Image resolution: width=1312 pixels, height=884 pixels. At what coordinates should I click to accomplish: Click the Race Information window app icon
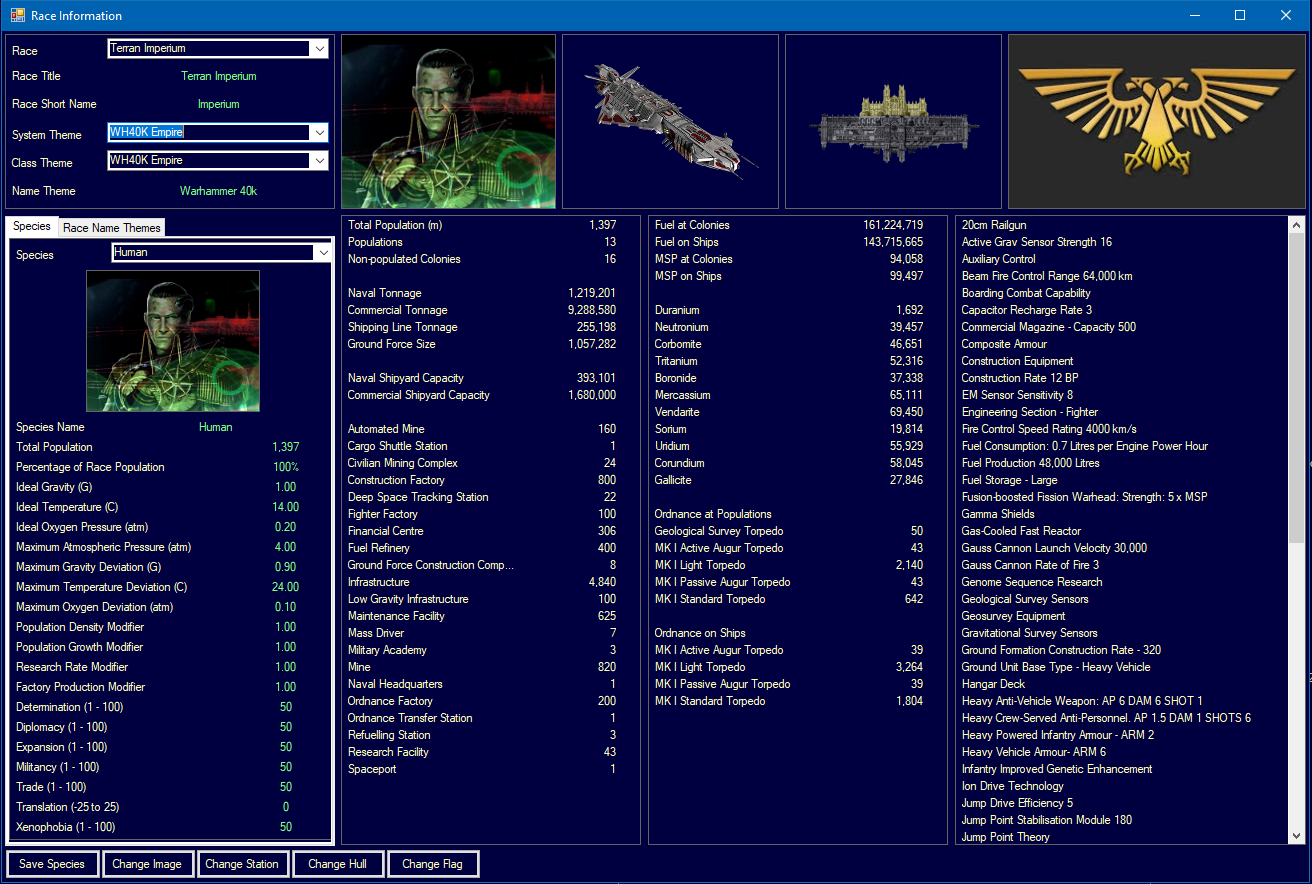pos(17,15)
